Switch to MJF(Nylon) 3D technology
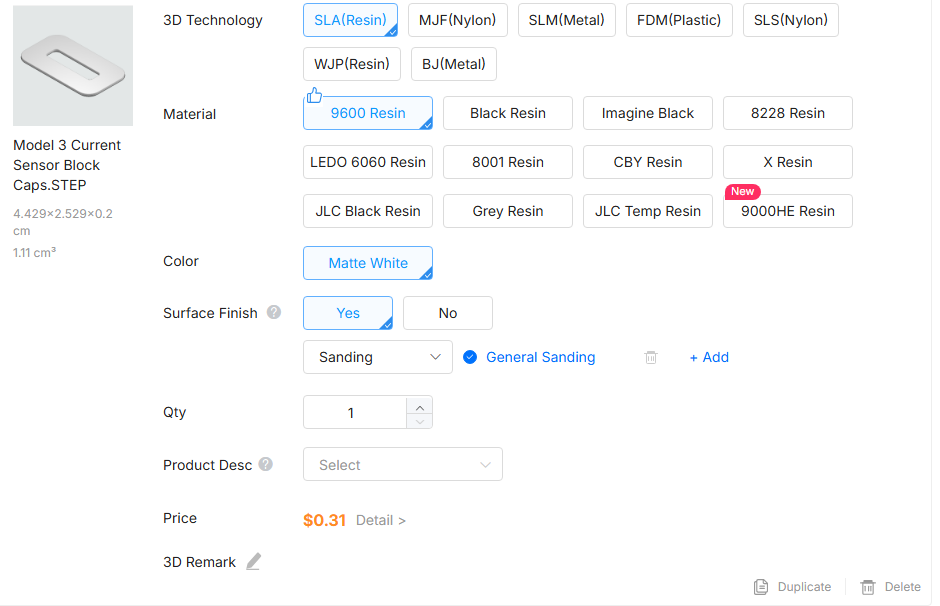The image size is (940, 606). 458,20
